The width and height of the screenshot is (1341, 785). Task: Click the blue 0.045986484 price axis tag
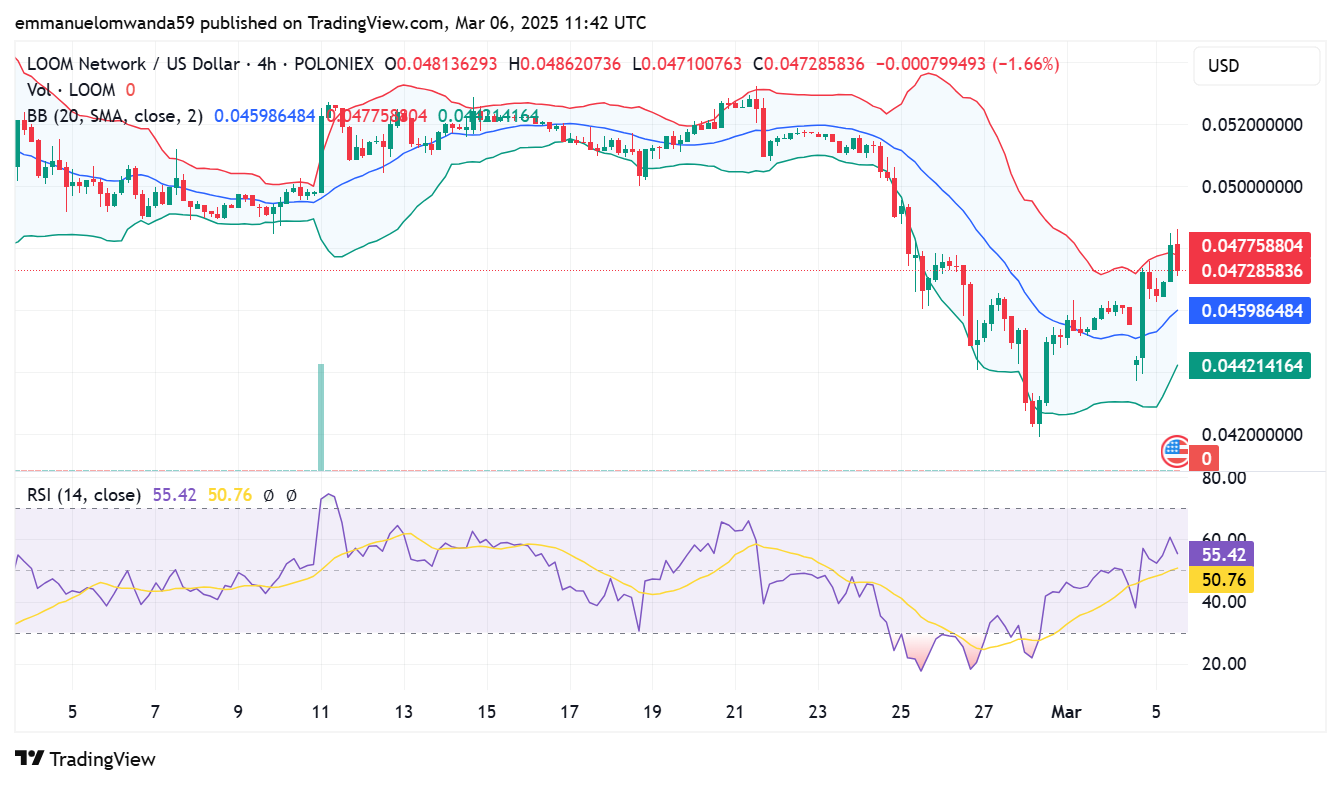[1252, 311]
